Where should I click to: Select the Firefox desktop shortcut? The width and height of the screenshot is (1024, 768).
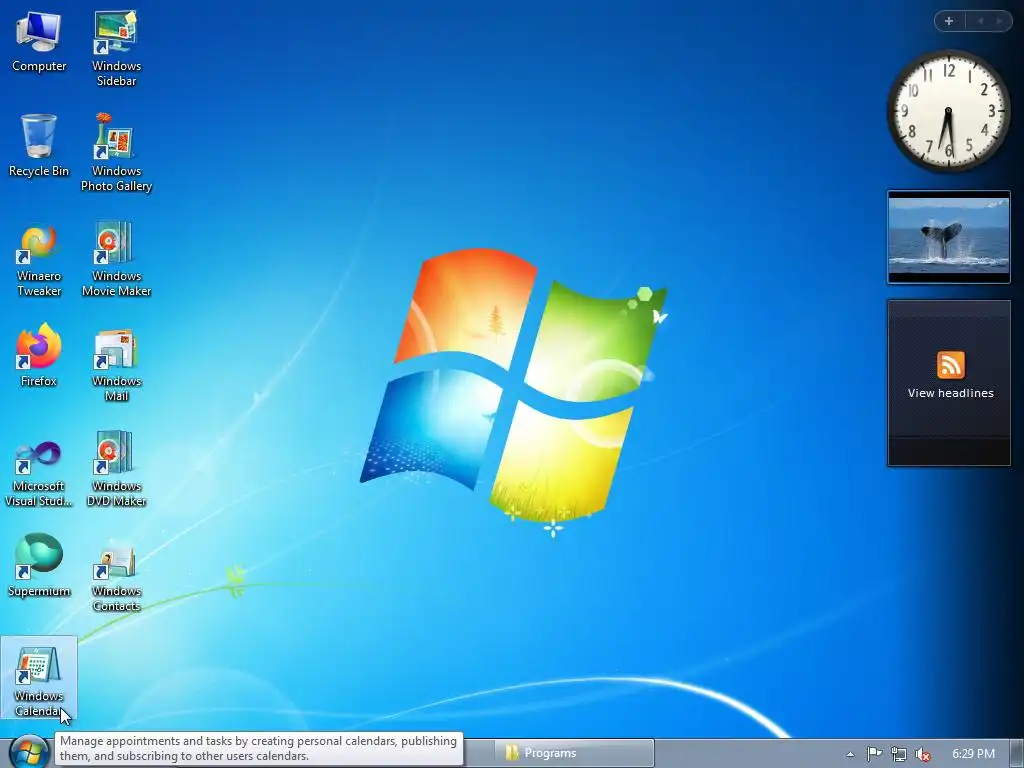click(39, 355)
